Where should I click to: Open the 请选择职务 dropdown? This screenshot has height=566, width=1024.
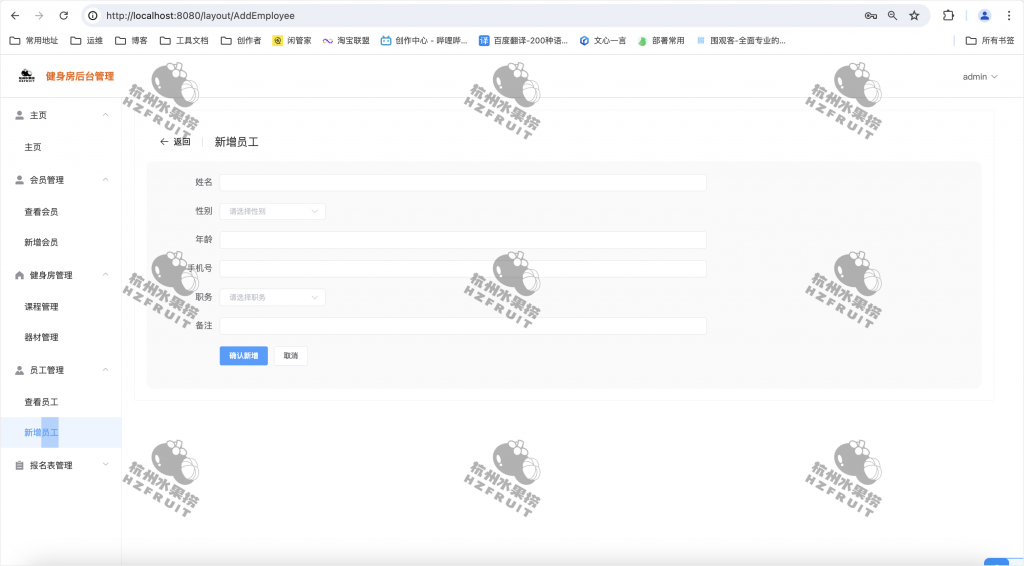pyautogui.click(x=272, y=298)
